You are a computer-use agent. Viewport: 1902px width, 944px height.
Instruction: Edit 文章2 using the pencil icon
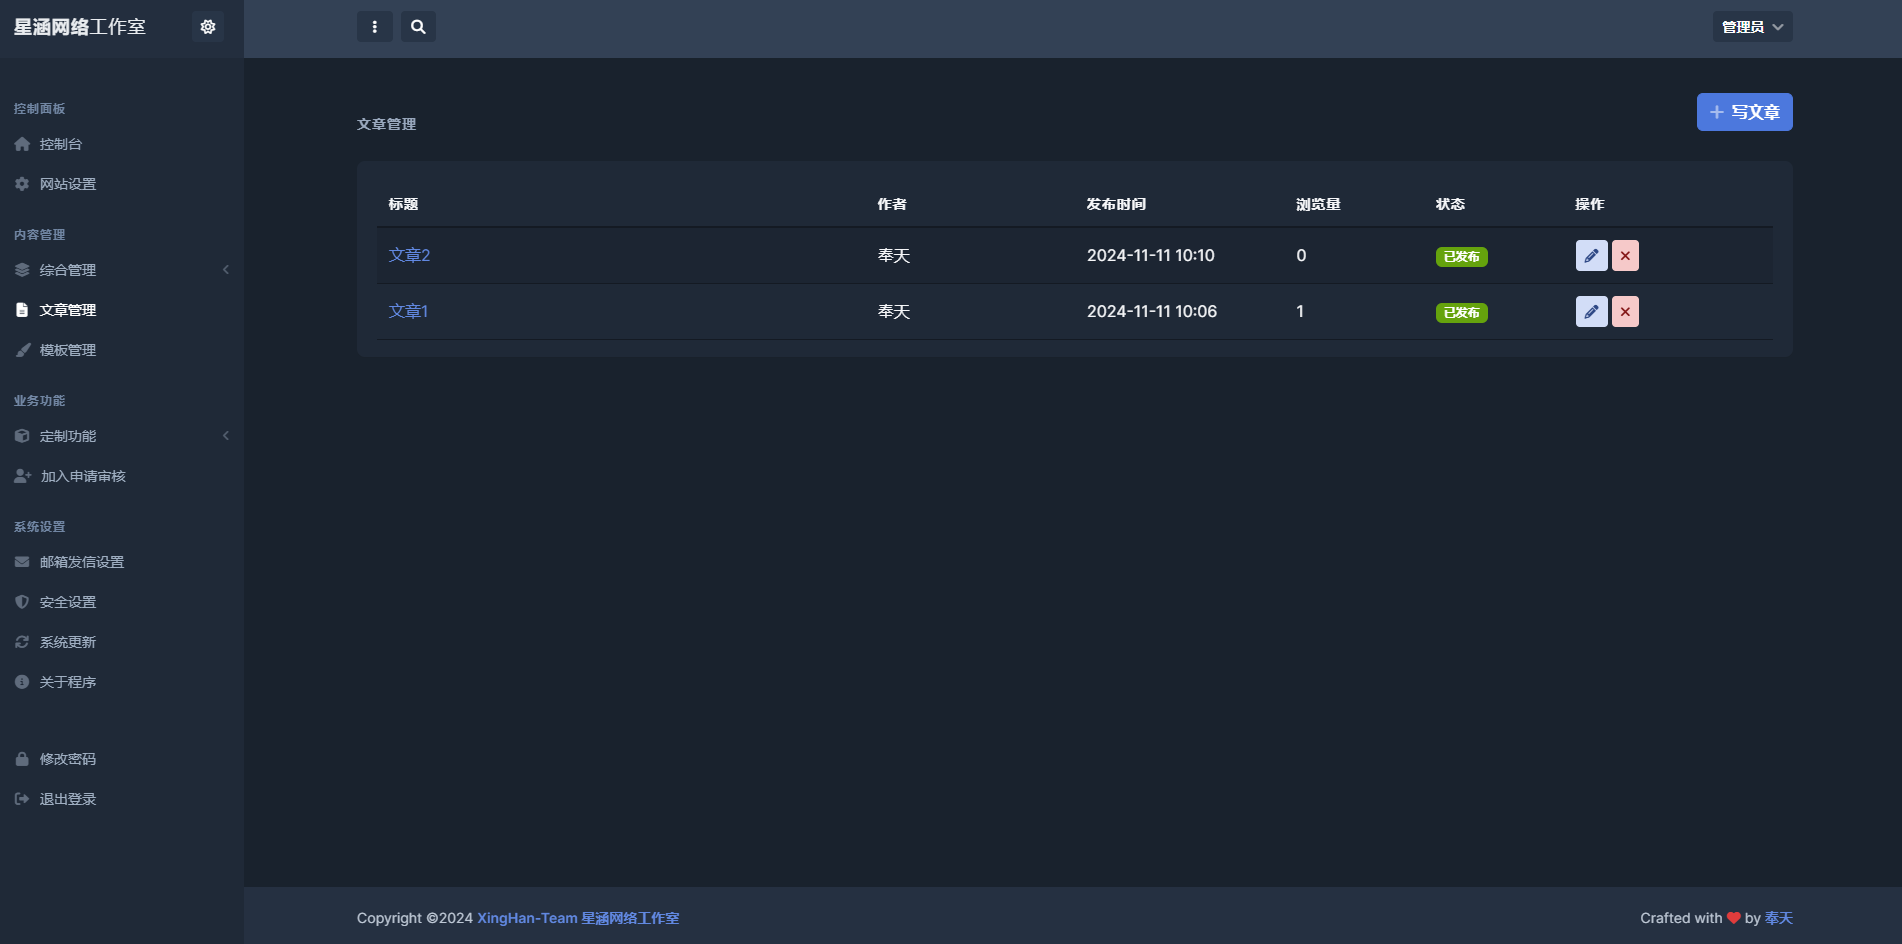tap(1591, 256)
